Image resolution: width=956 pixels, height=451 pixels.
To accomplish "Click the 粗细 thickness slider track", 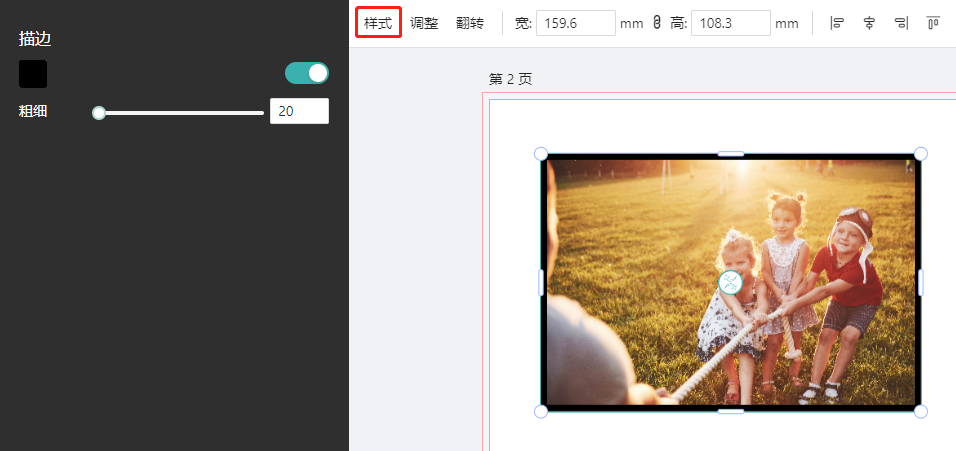I will pyautogui.click(x=180, y=113).
